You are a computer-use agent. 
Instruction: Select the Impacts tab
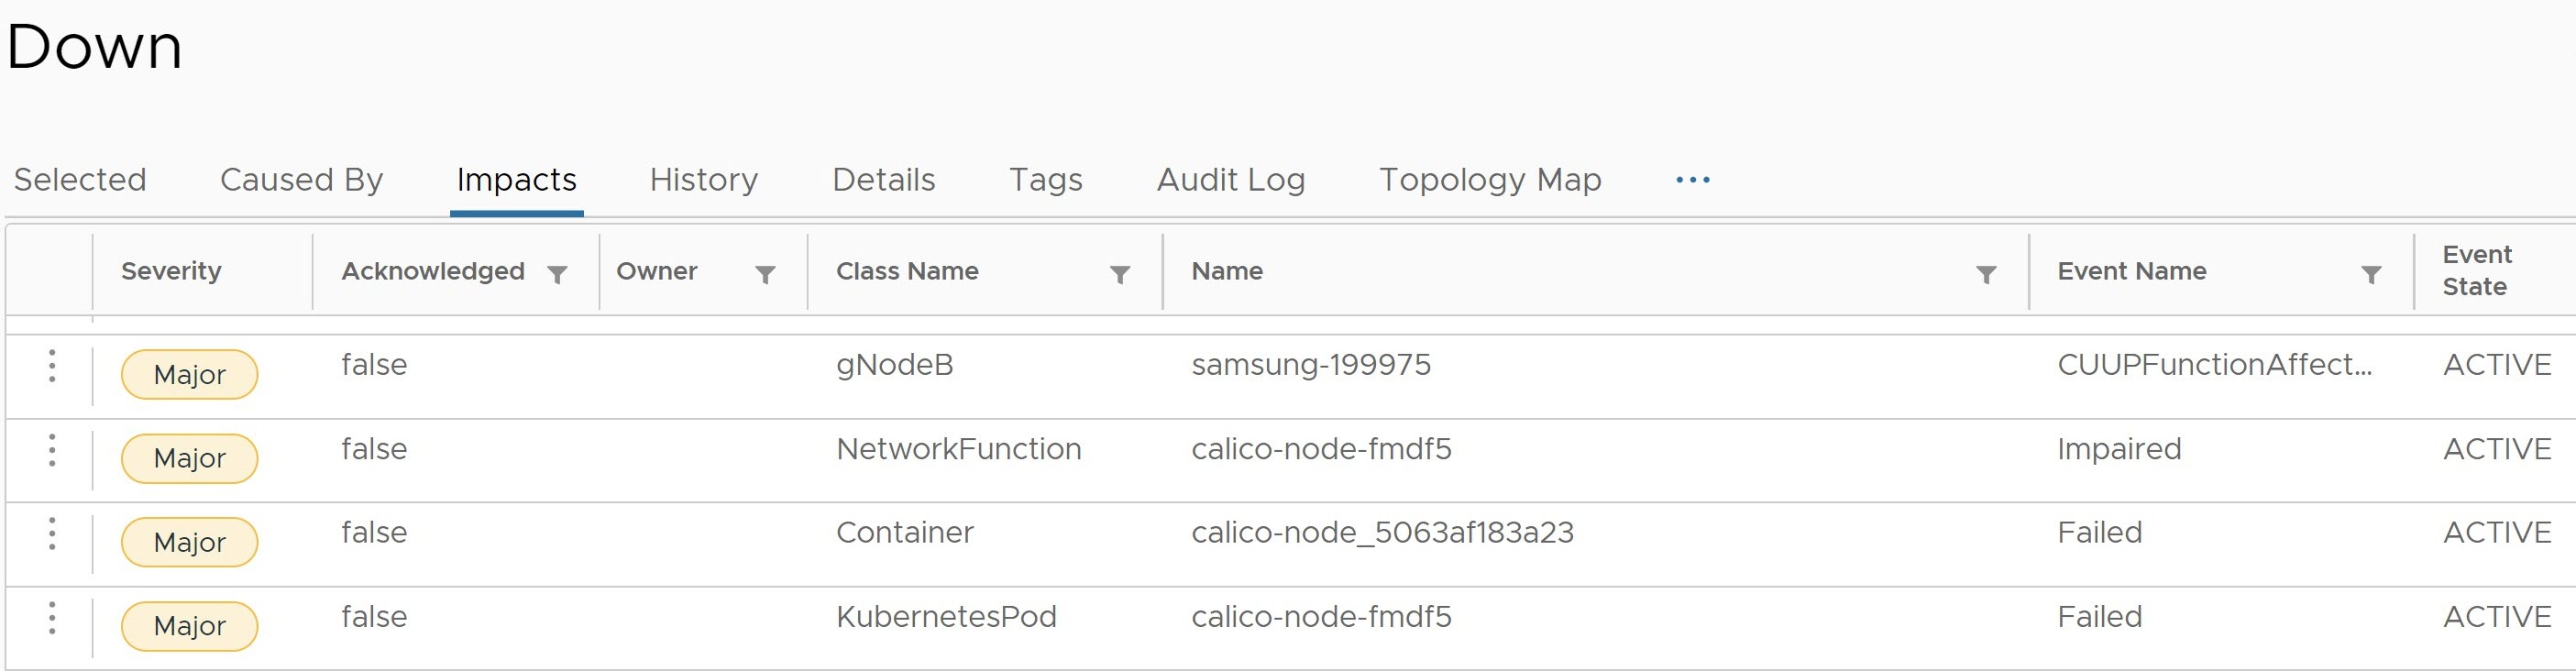516,180
